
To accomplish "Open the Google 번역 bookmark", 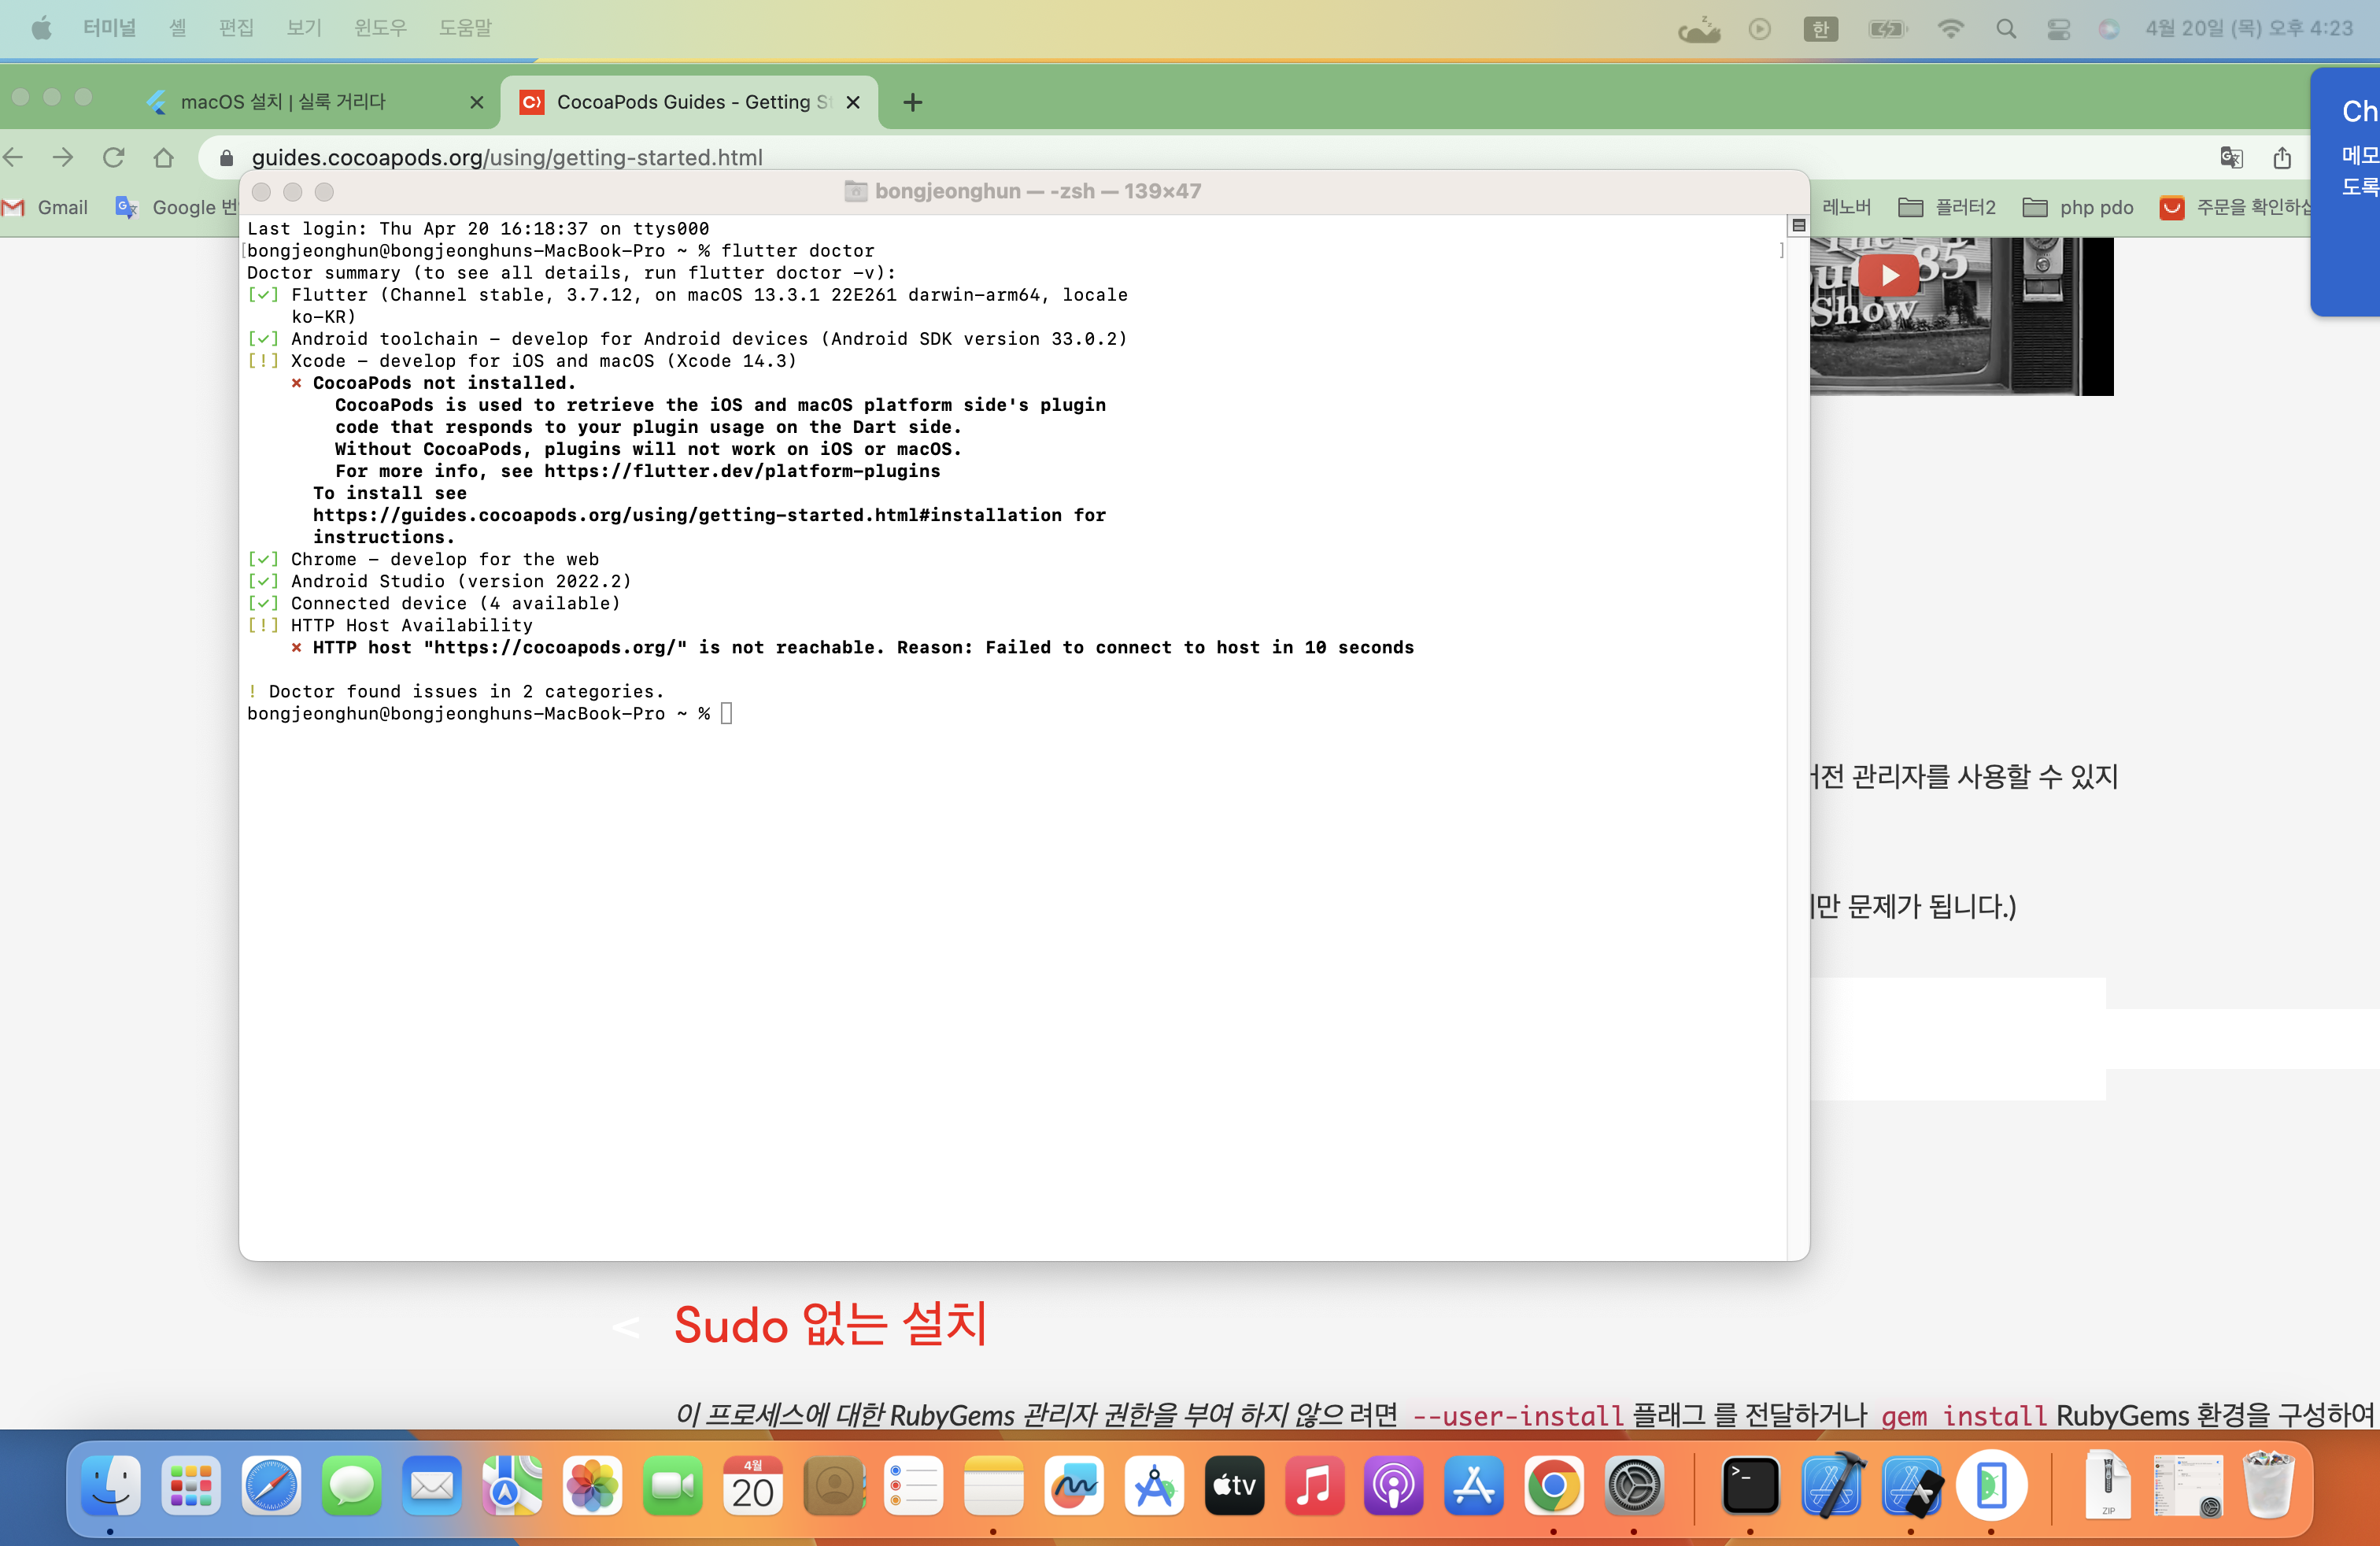I will [x=176, y=207].
